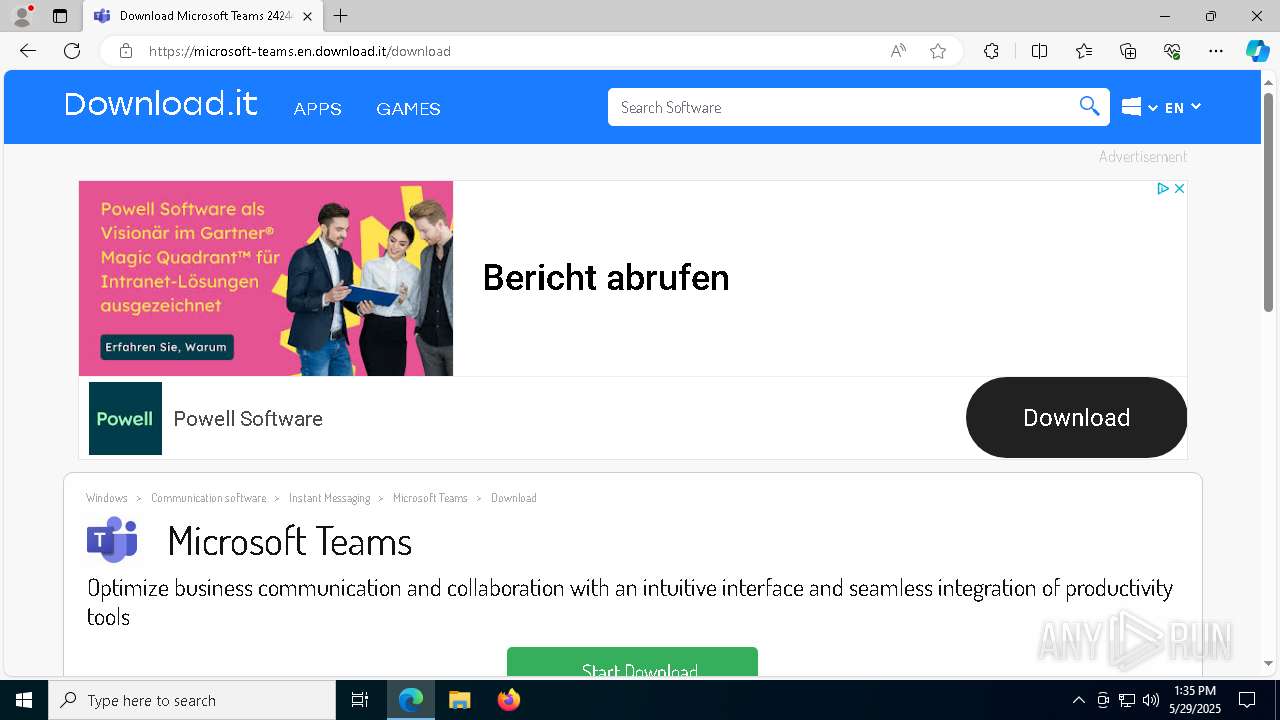Click the search magnifier icon

[1089, 107]
